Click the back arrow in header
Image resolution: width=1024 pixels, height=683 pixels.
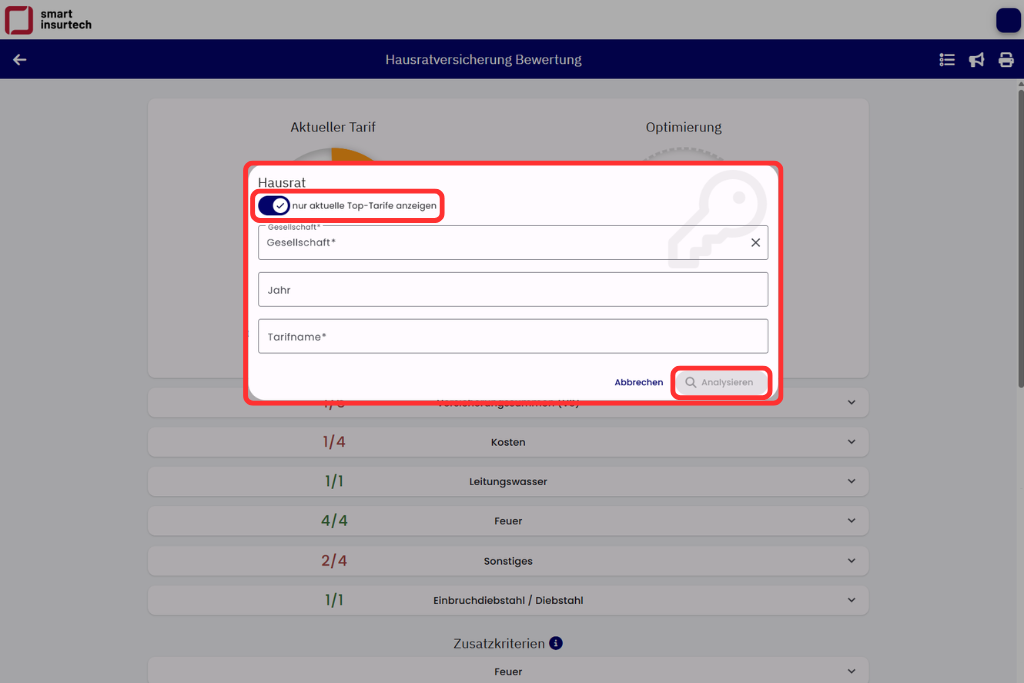(x=19, y=60)
